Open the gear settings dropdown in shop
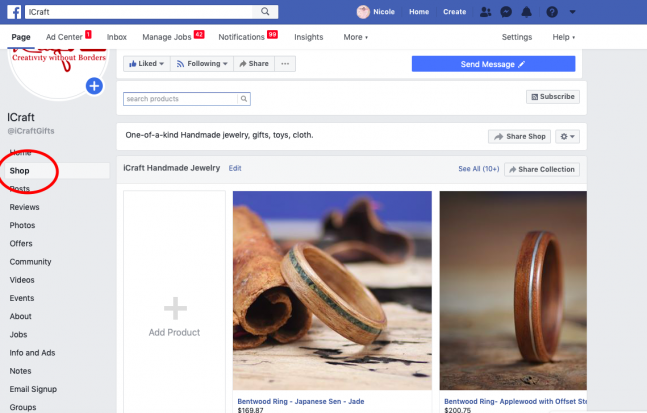 coord(567,137)
